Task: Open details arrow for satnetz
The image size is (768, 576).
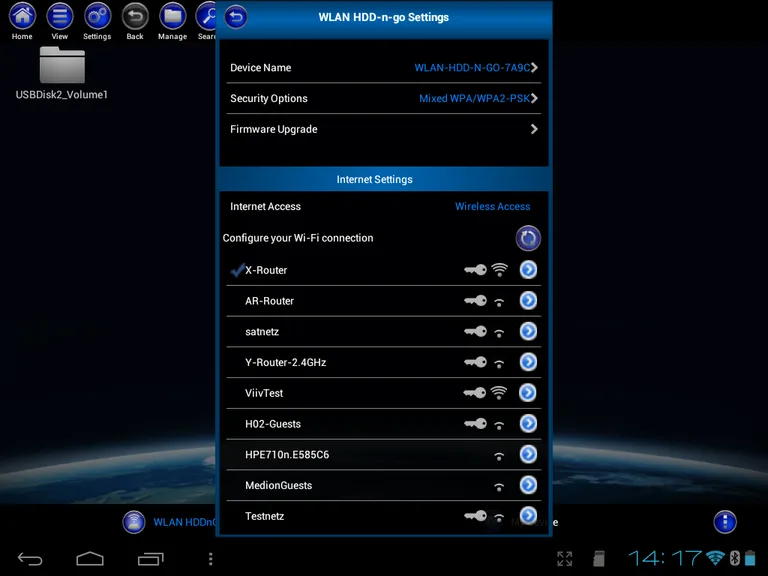Action: [x=528, y=331]
